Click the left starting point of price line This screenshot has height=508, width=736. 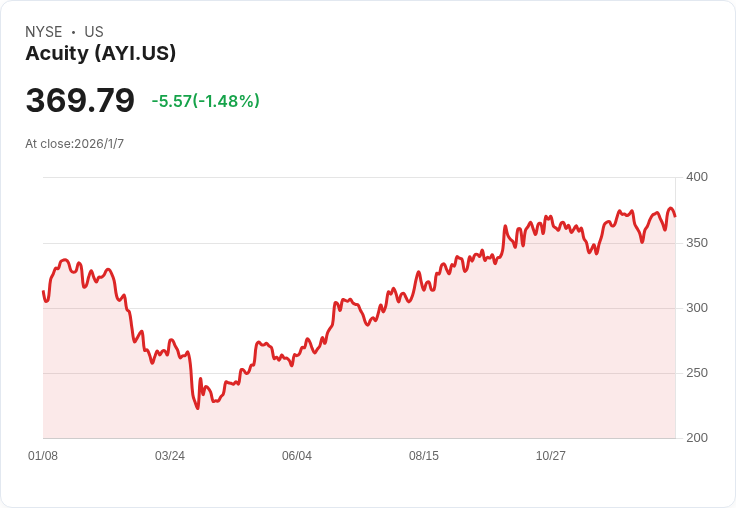click(x=43, y=292)
